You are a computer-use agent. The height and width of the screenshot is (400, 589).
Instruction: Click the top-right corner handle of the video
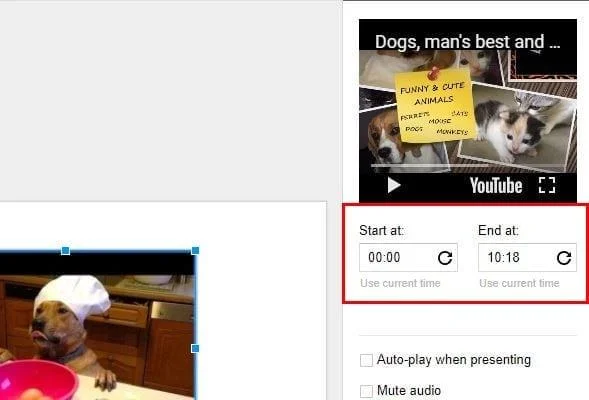coord(195,251)
